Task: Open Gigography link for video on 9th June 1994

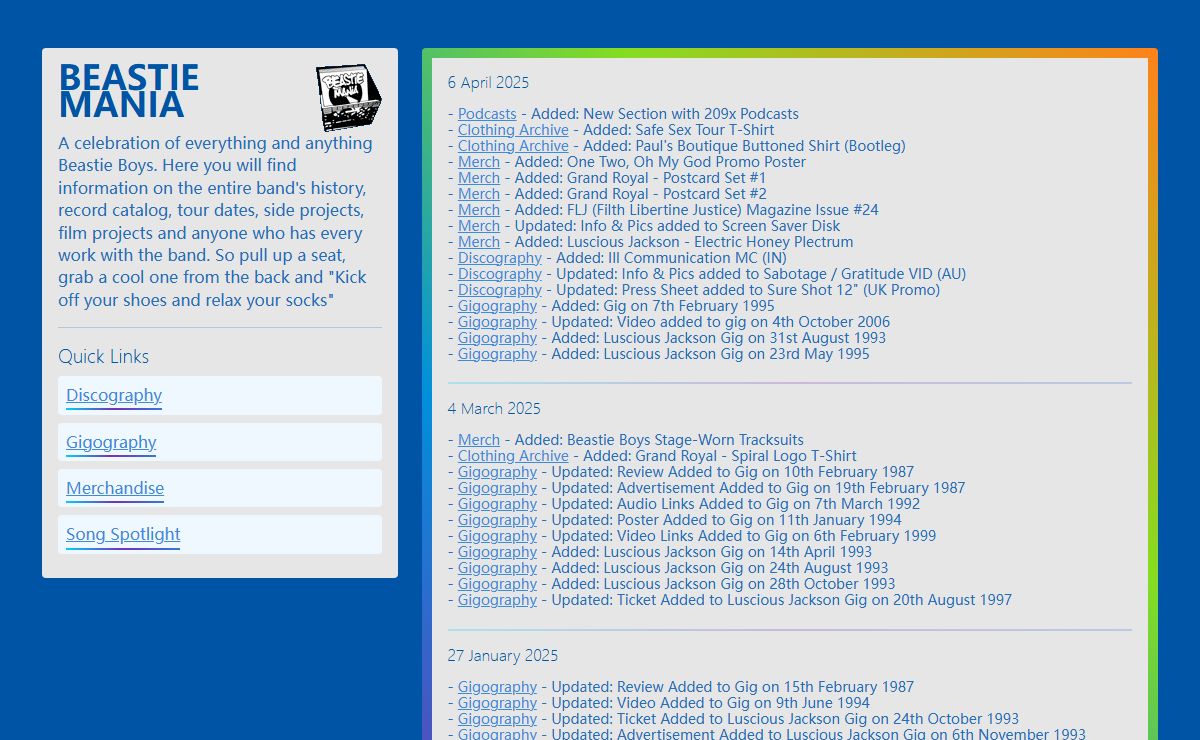Action: 497,703
